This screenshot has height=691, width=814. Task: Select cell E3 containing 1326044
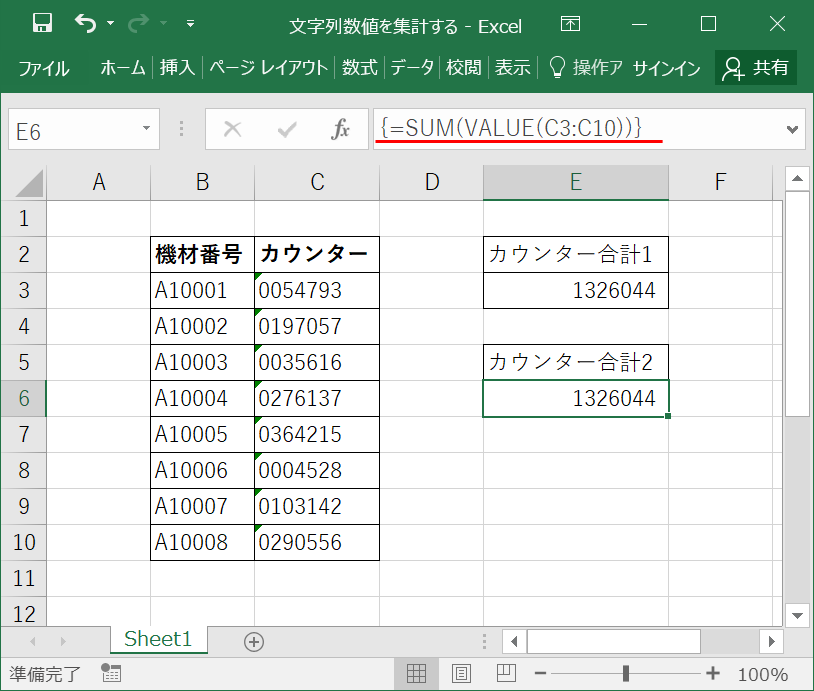click(575, 291)
